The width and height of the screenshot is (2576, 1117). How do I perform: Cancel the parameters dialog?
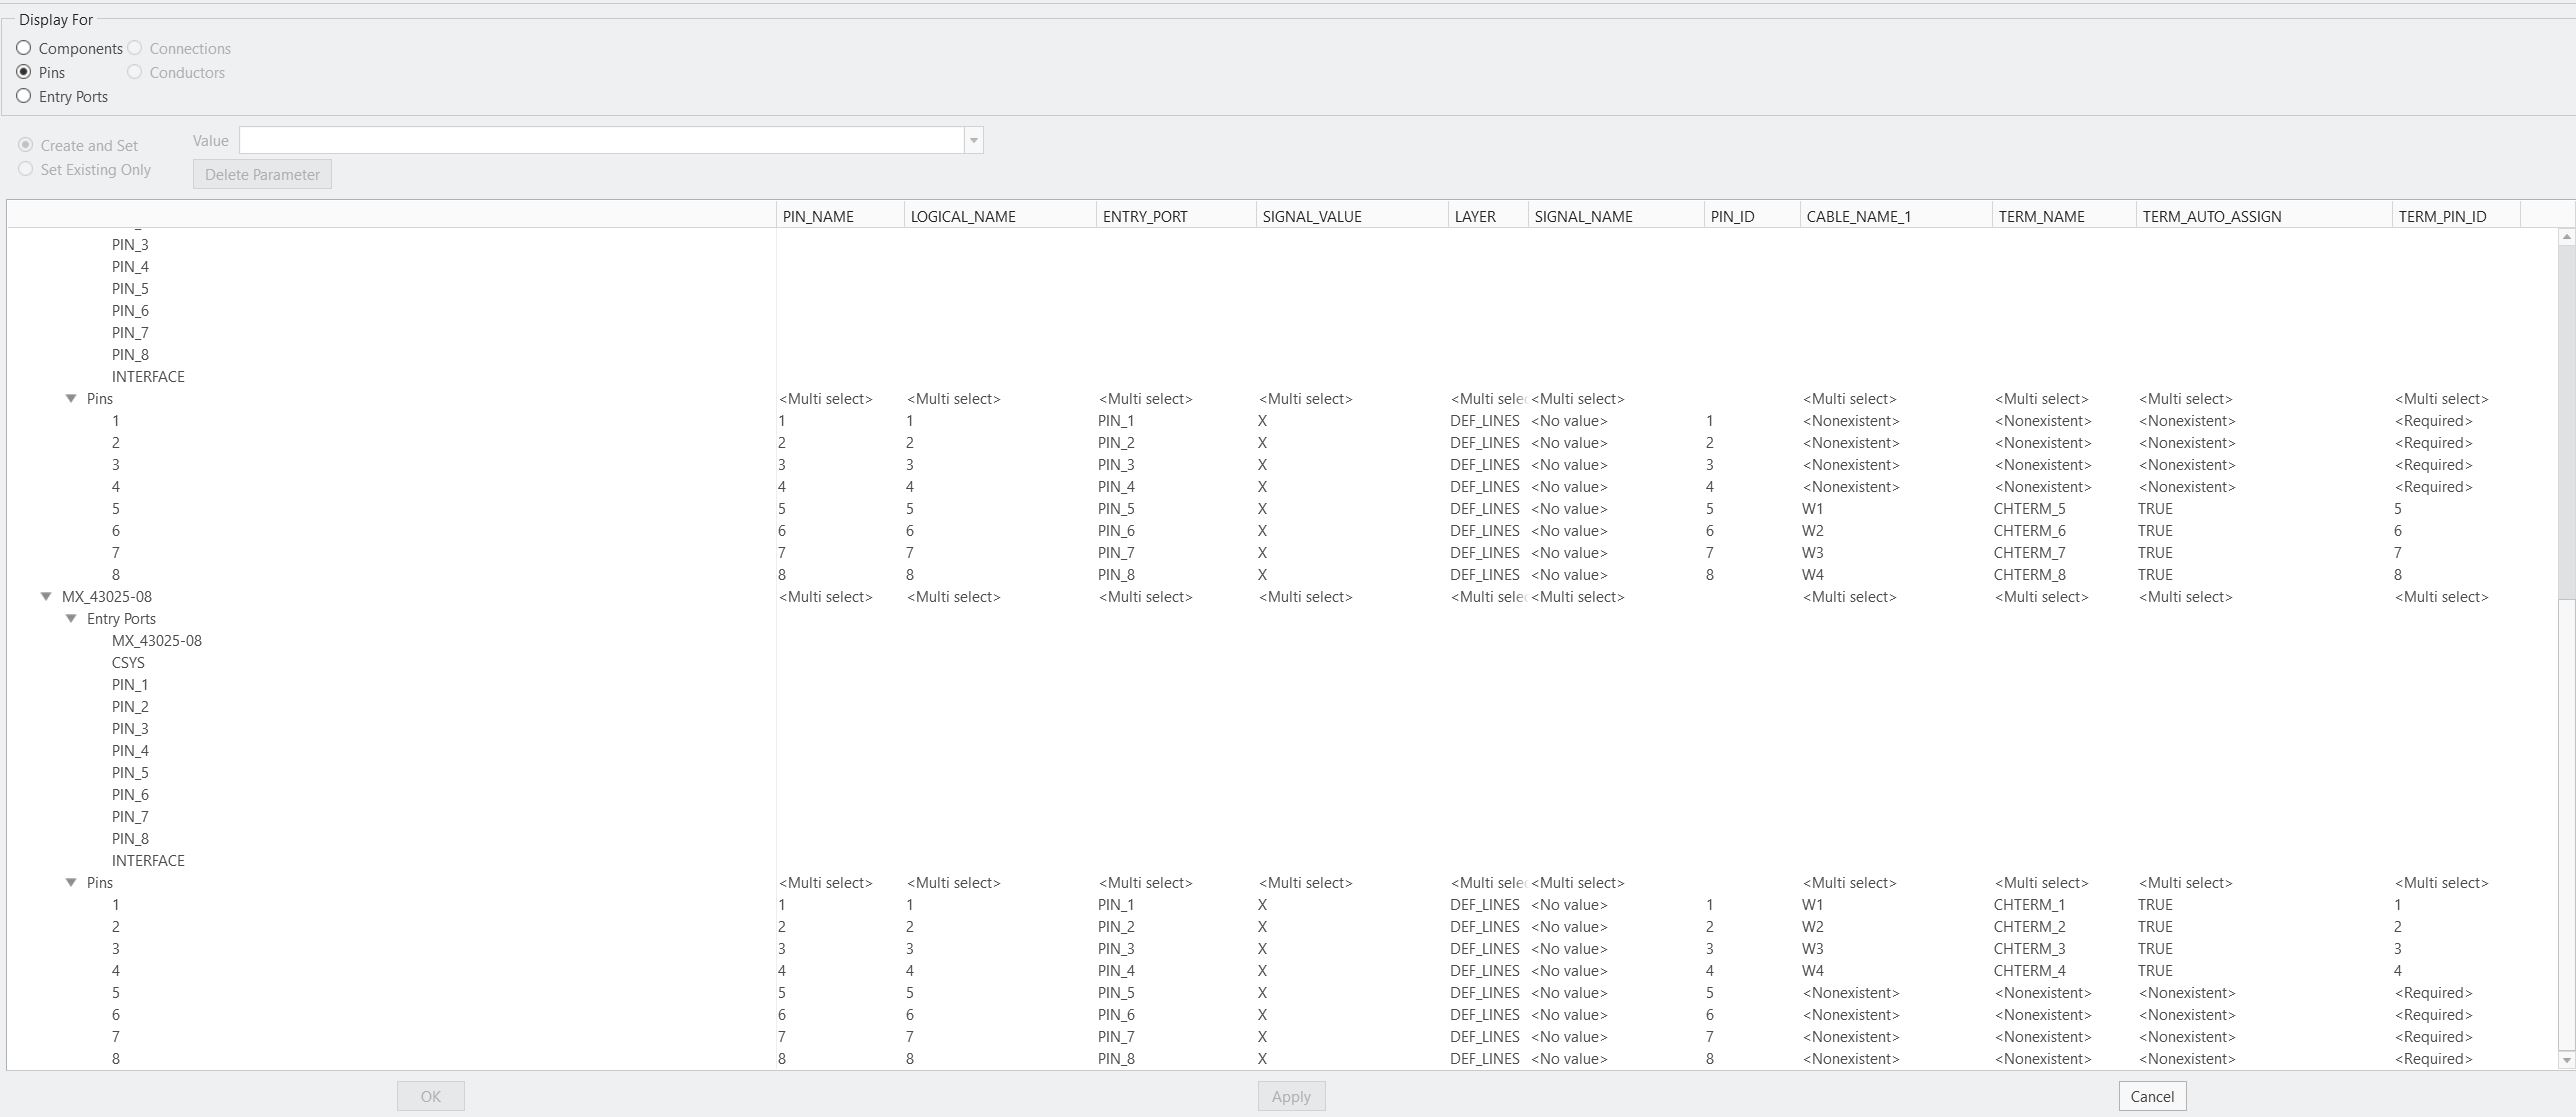[2151, 1096]
